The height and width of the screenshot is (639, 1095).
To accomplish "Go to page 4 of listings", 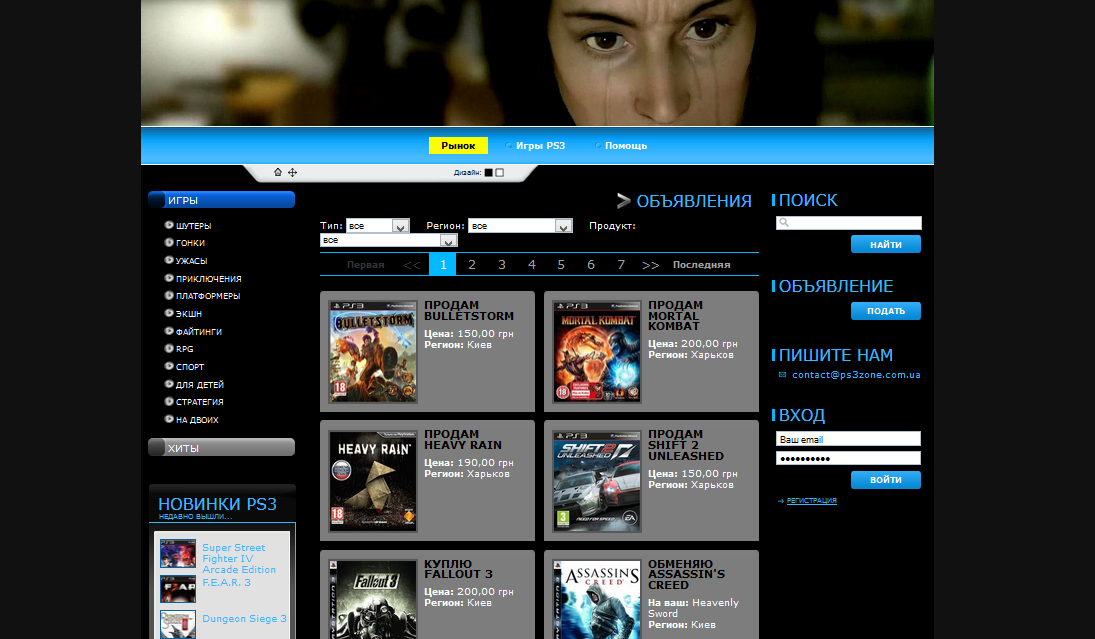I will pyautogui.click(x=531, y=265).
